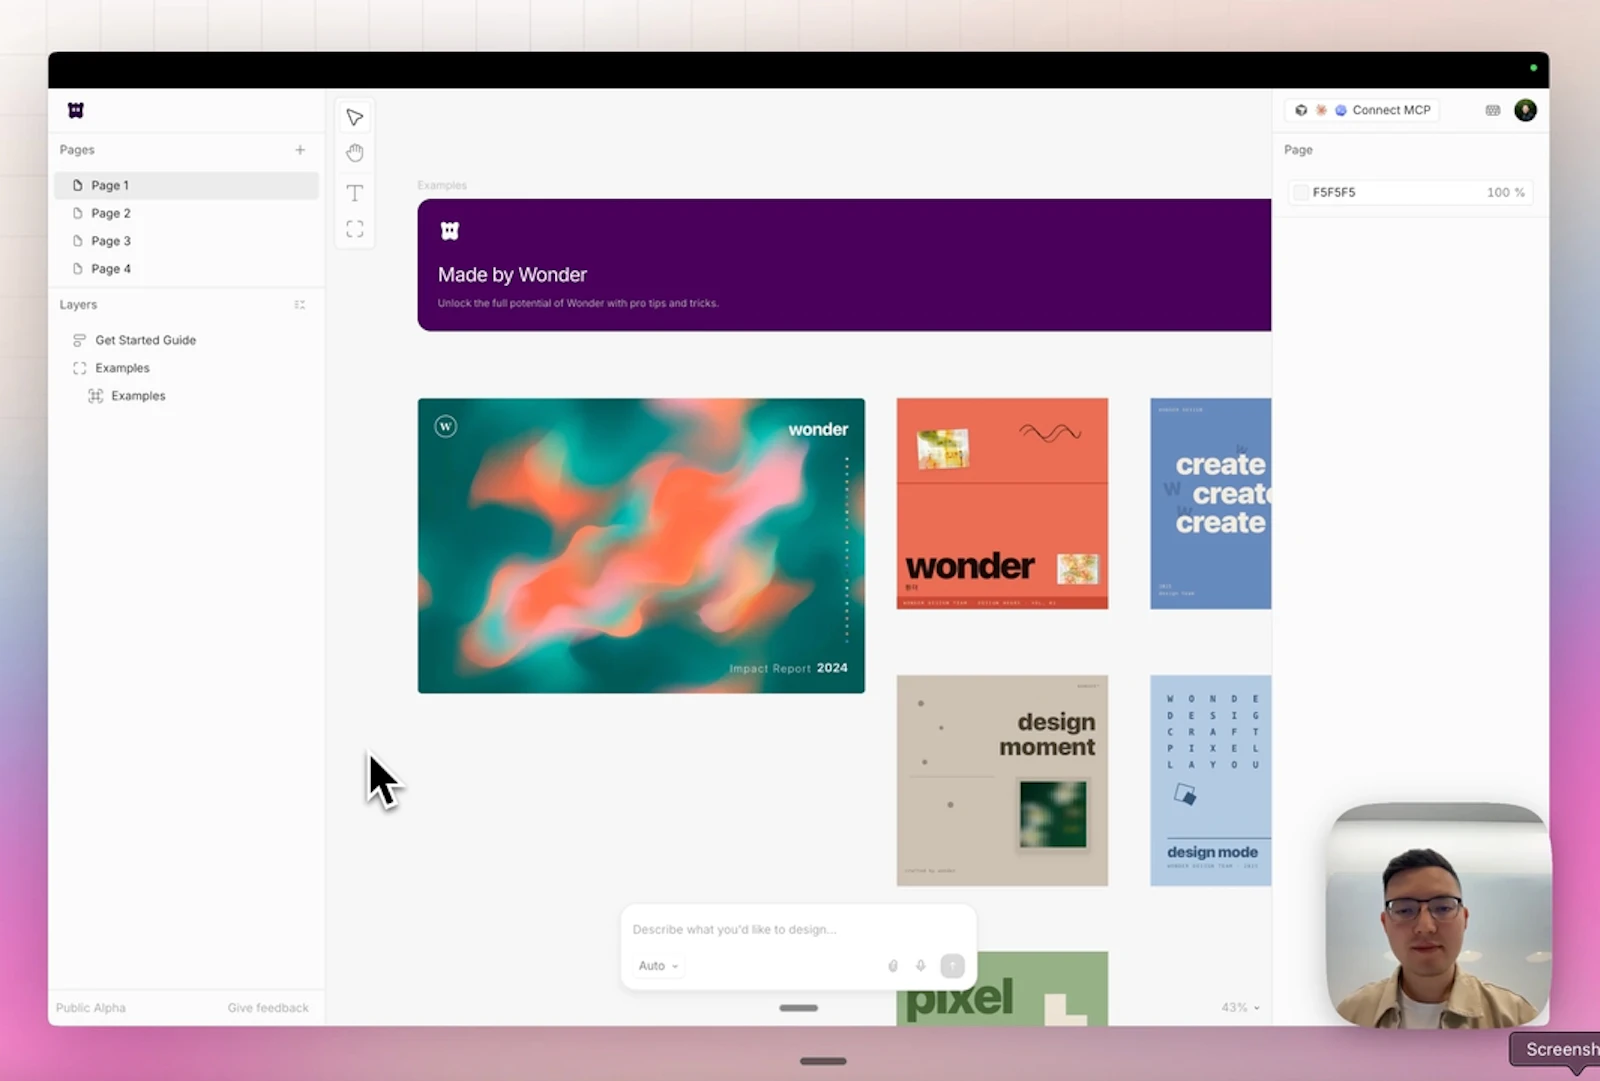The image size is (1600, 1081).
Task: Switch to Page 4
Action: point(110,268)
